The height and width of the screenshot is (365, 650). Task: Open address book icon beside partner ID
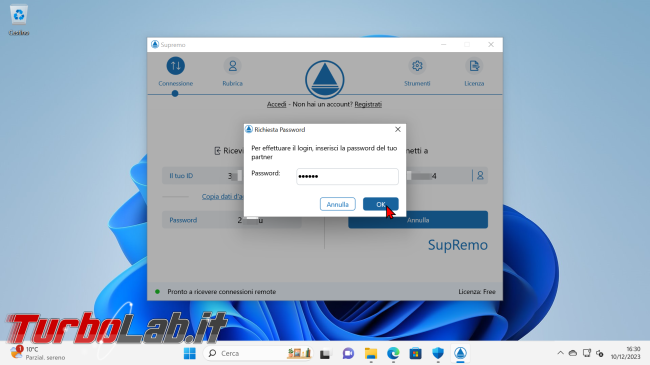[x=480, y=176]
